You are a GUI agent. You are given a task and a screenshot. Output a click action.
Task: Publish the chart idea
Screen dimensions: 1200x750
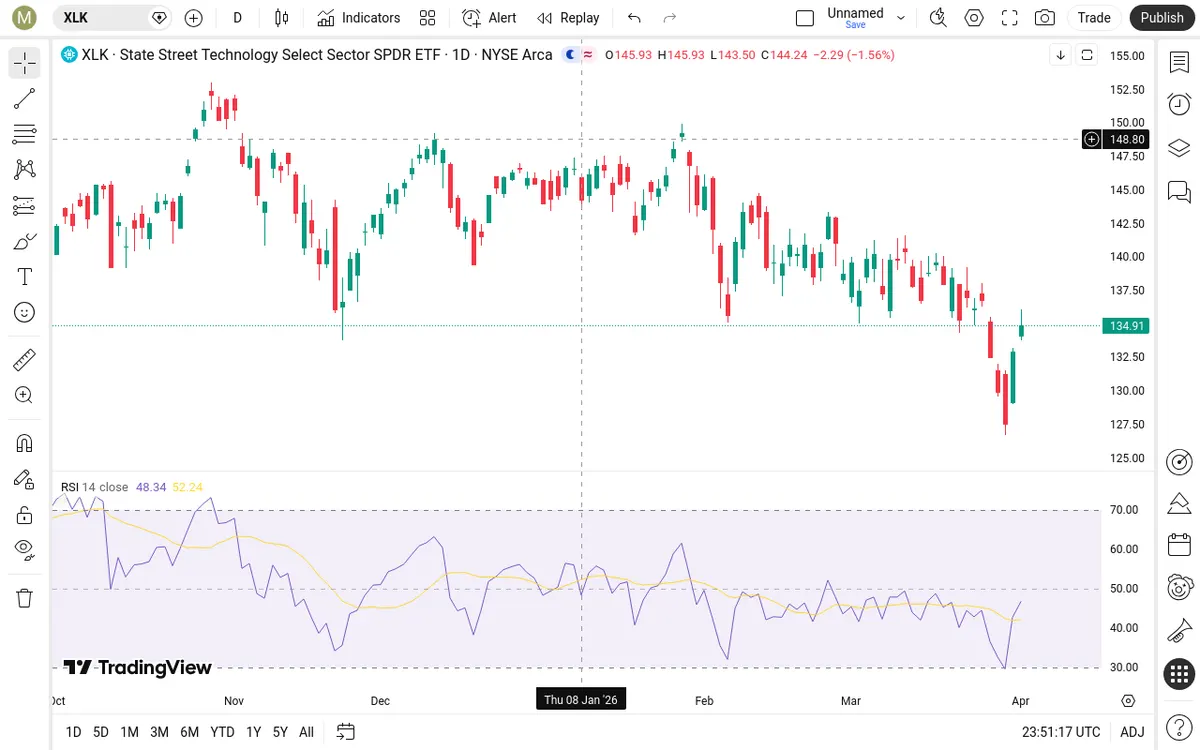pos(1162,18)
